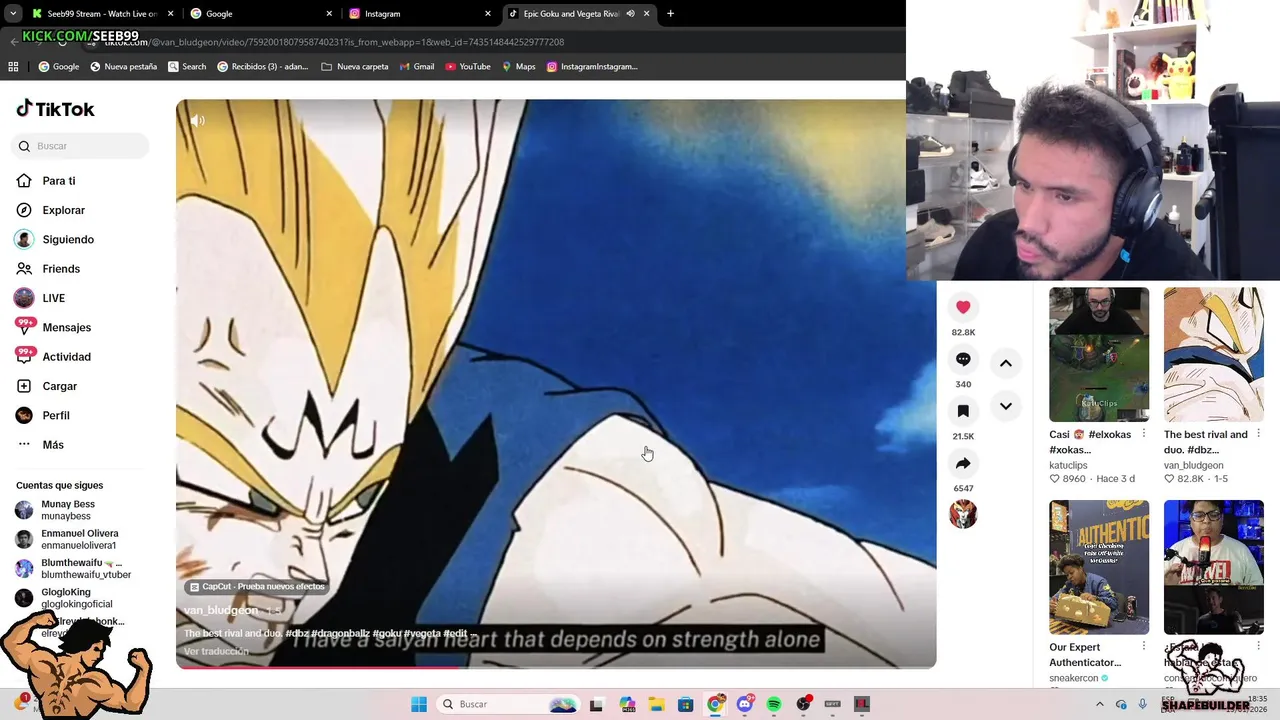Open a new browser tab
The image size is (1280, 720).
(670, 14)
